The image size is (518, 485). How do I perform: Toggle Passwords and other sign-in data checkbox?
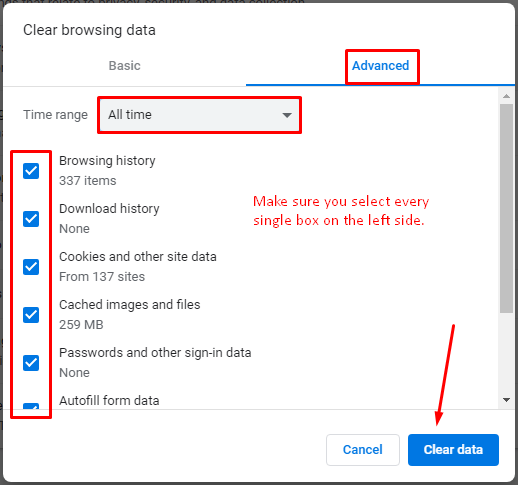tap(31, 363)
